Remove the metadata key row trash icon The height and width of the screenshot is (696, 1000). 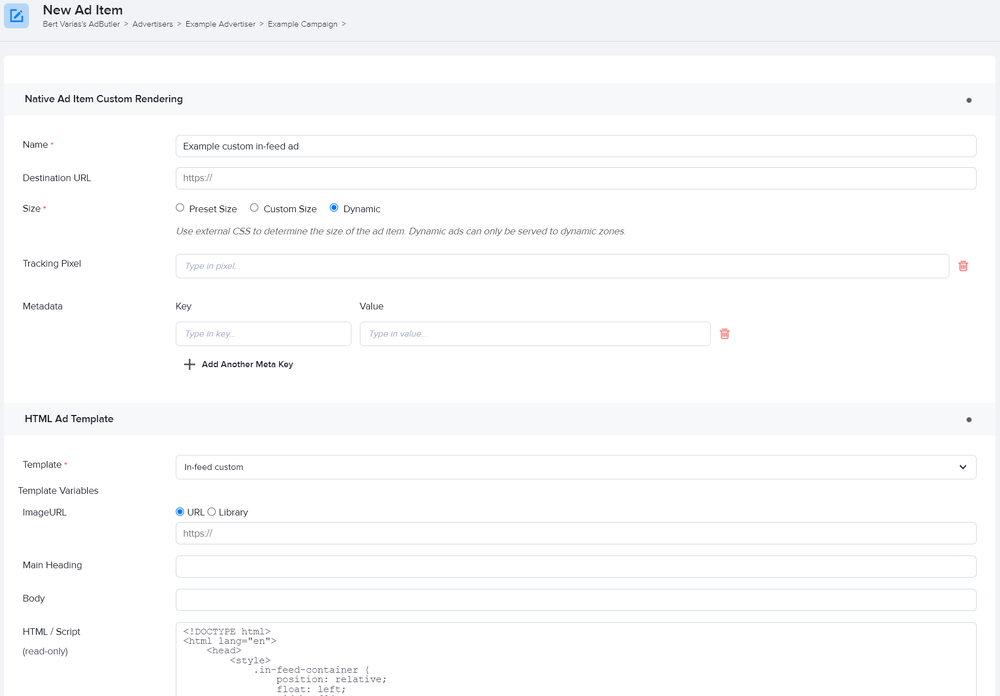[x=724, y=334]
